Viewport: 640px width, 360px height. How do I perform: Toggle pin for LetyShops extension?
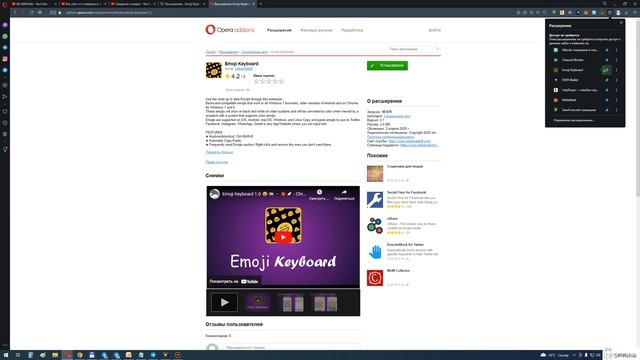(x=607, y=90)
